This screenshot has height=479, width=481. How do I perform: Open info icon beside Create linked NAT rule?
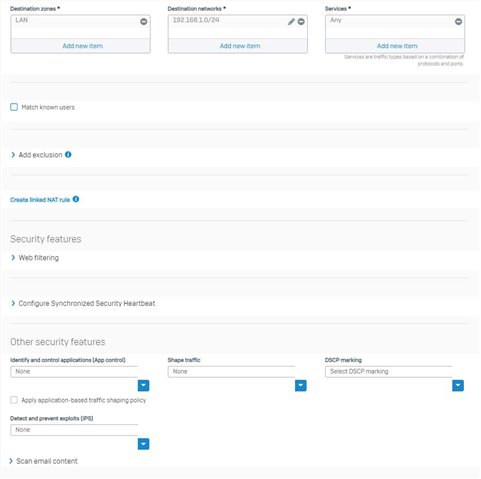coord(76,199)
